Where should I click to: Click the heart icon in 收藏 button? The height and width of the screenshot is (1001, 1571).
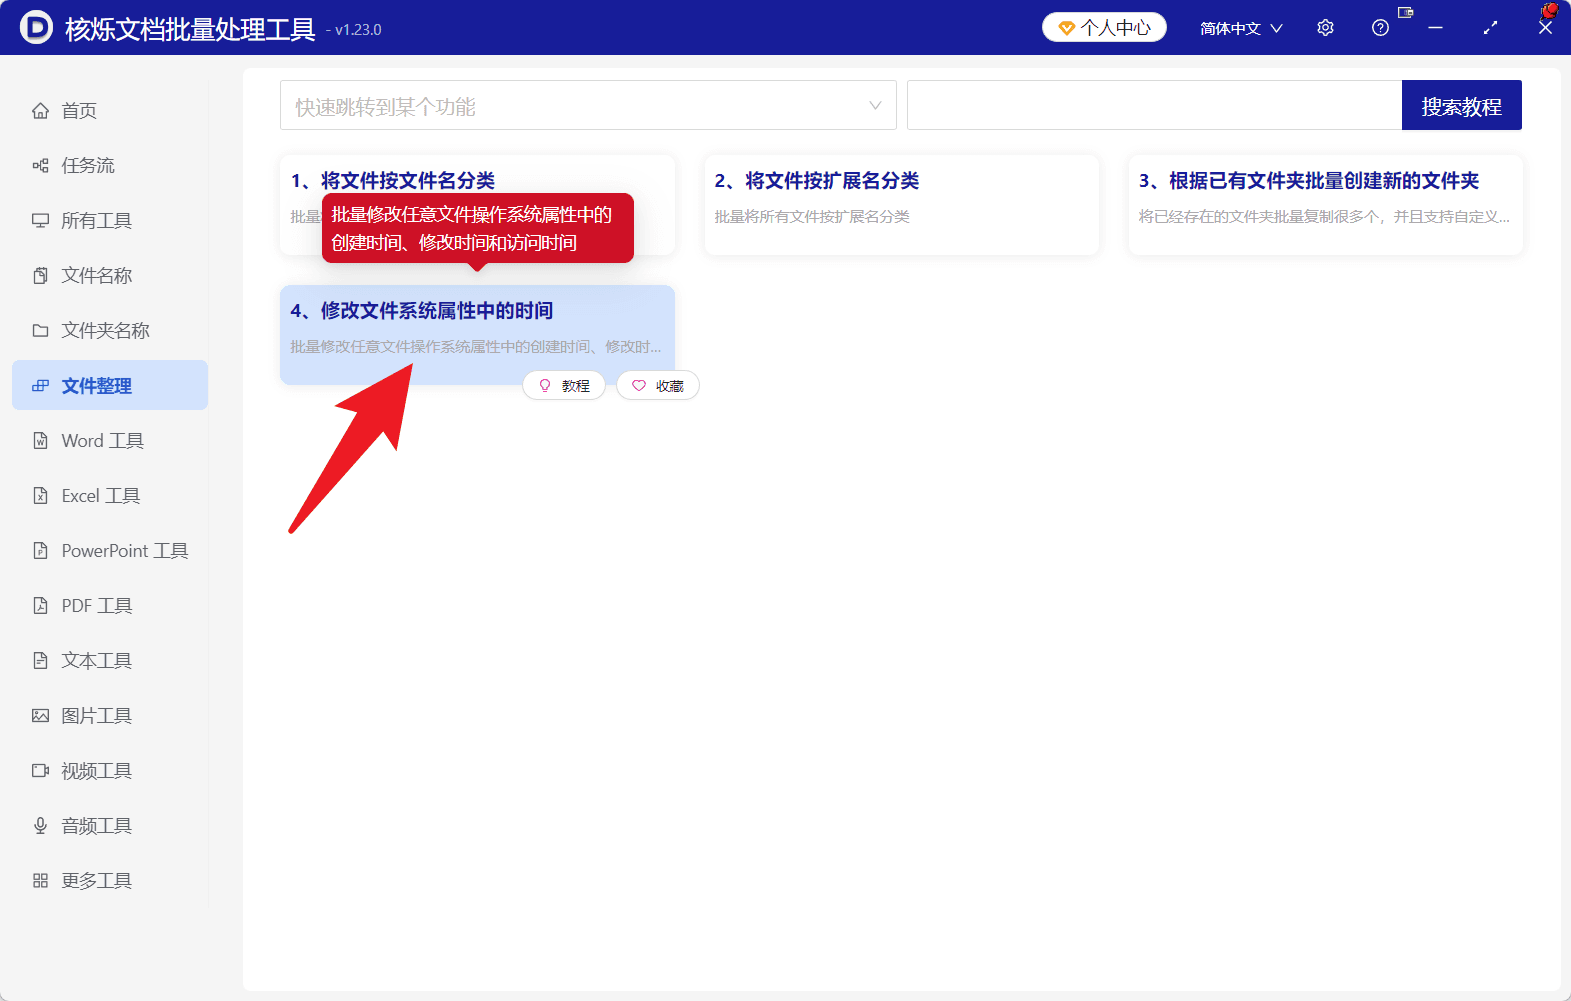pyautogui.click(x=639, y=385)
